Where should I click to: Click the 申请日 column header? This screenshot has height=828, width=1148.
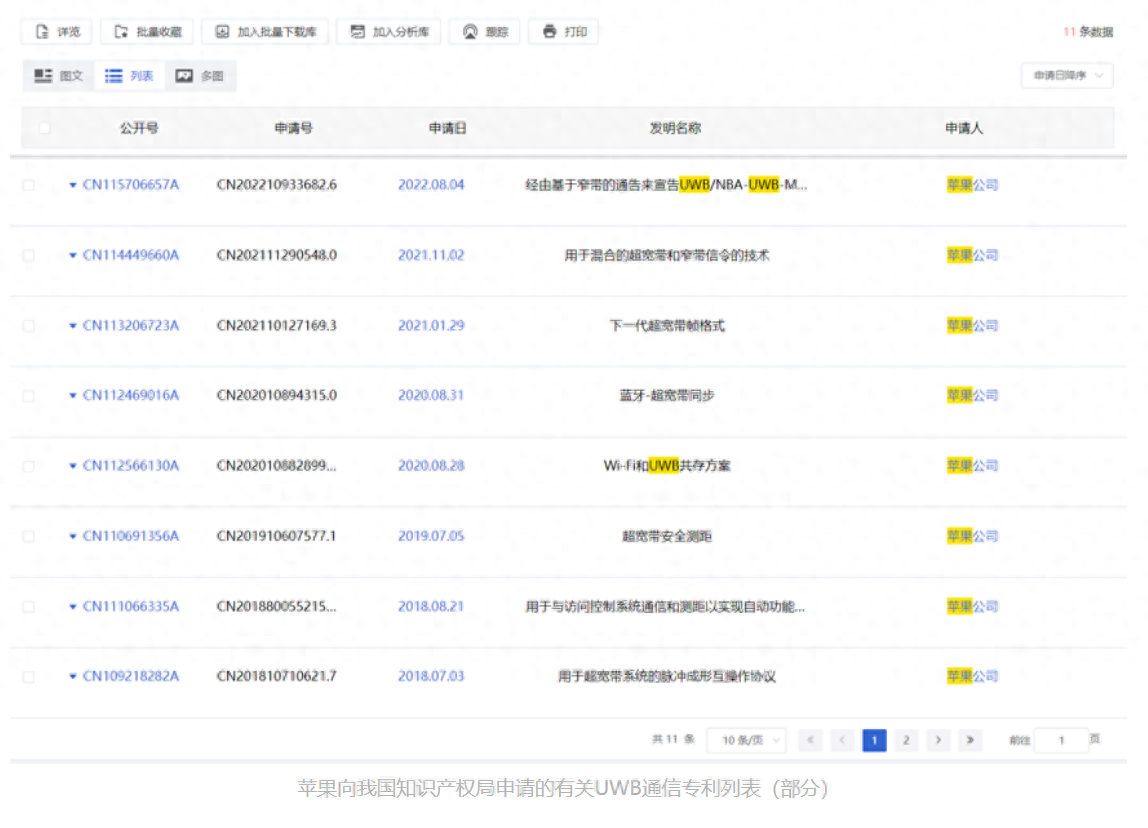point(447,128)
